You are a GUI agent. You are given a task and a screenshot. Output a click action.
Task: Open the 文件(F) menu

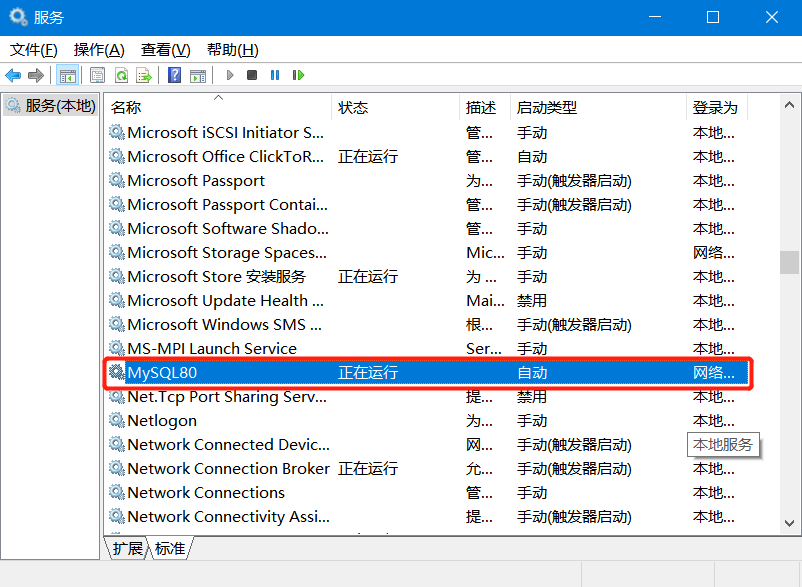coord(34,50)
